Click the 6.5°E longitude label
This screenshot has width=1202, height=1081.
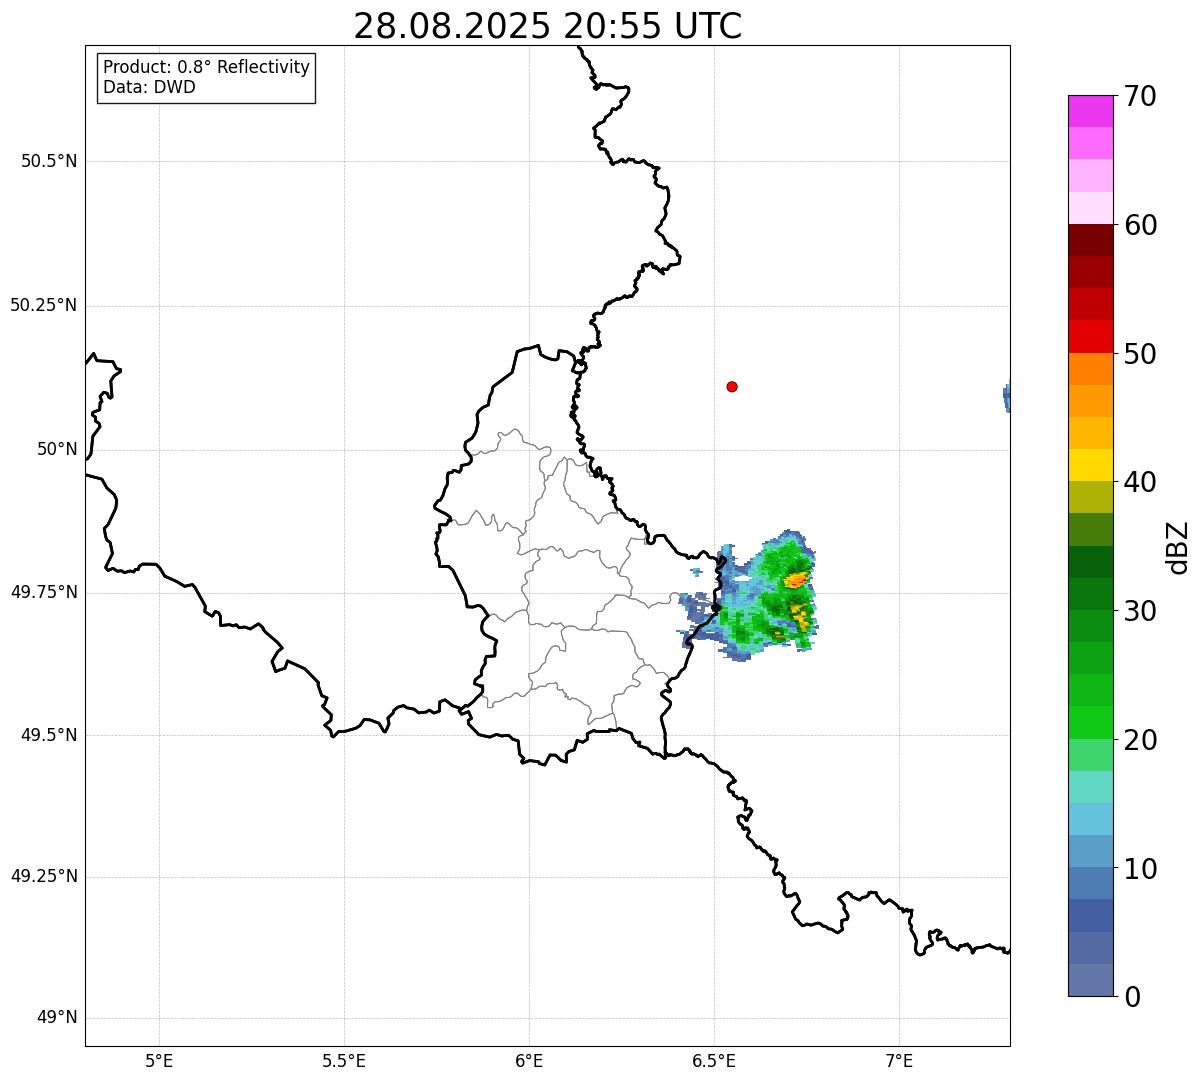point(714,1060)
